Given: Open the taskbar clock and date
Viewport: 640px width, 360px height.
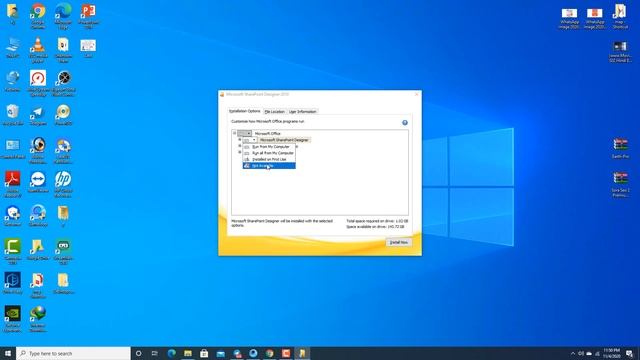Looking at the screenshot, I should click(x=611, y=353).
